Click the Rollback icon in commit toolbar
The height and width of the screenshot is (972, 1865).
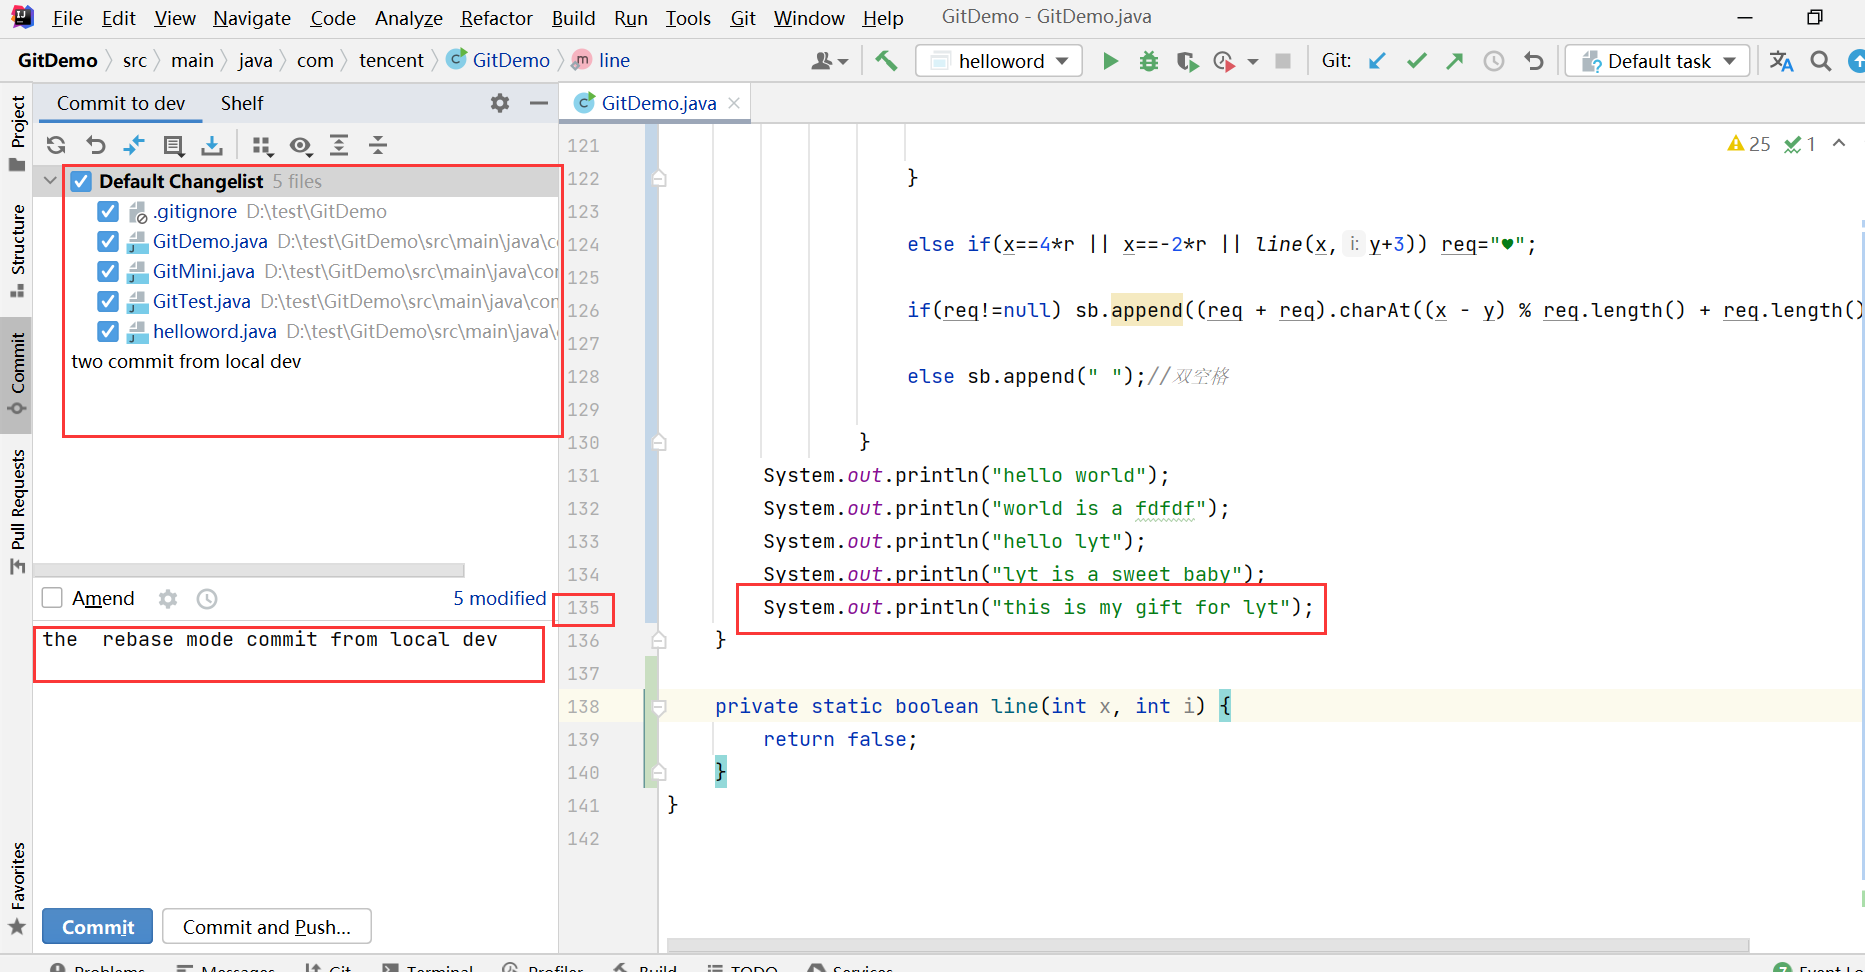pos(95,145)
